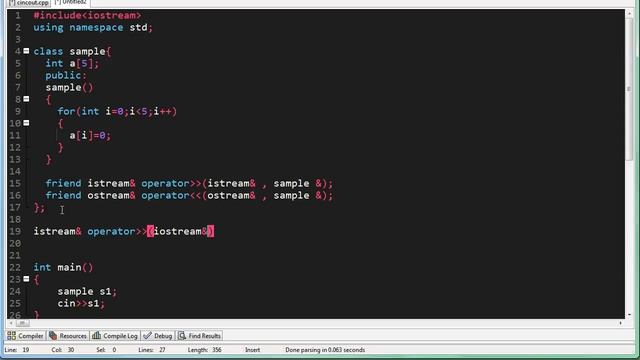This screenshot has width=640, height=360.
Task: Click line number 14 in the gutter
Action: point(15,171)
